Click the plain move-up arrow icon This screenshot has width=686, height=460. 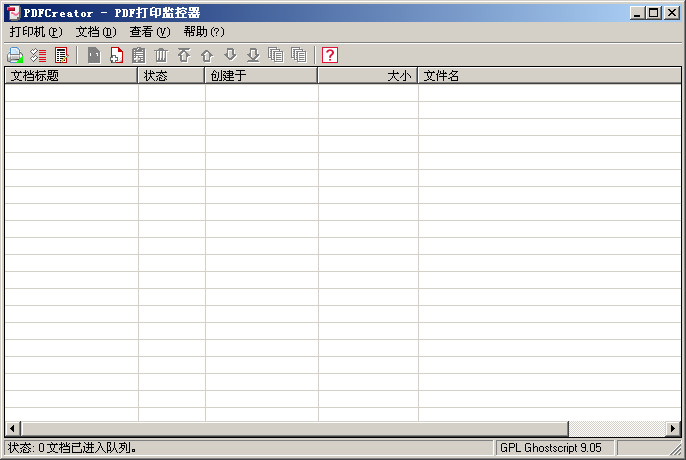207,55
